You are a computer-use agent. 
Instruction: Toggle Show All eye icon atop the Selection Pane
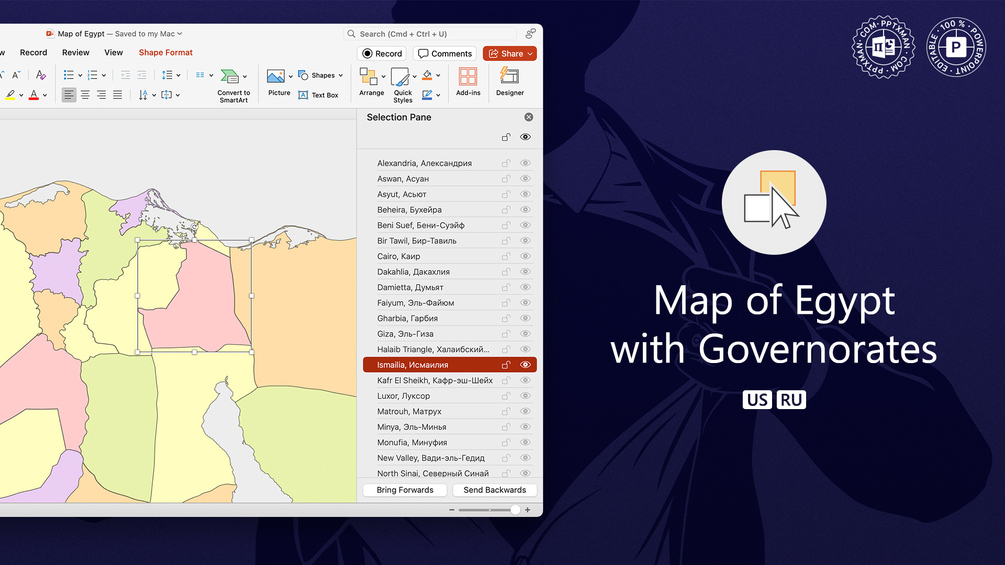(526, 136)
